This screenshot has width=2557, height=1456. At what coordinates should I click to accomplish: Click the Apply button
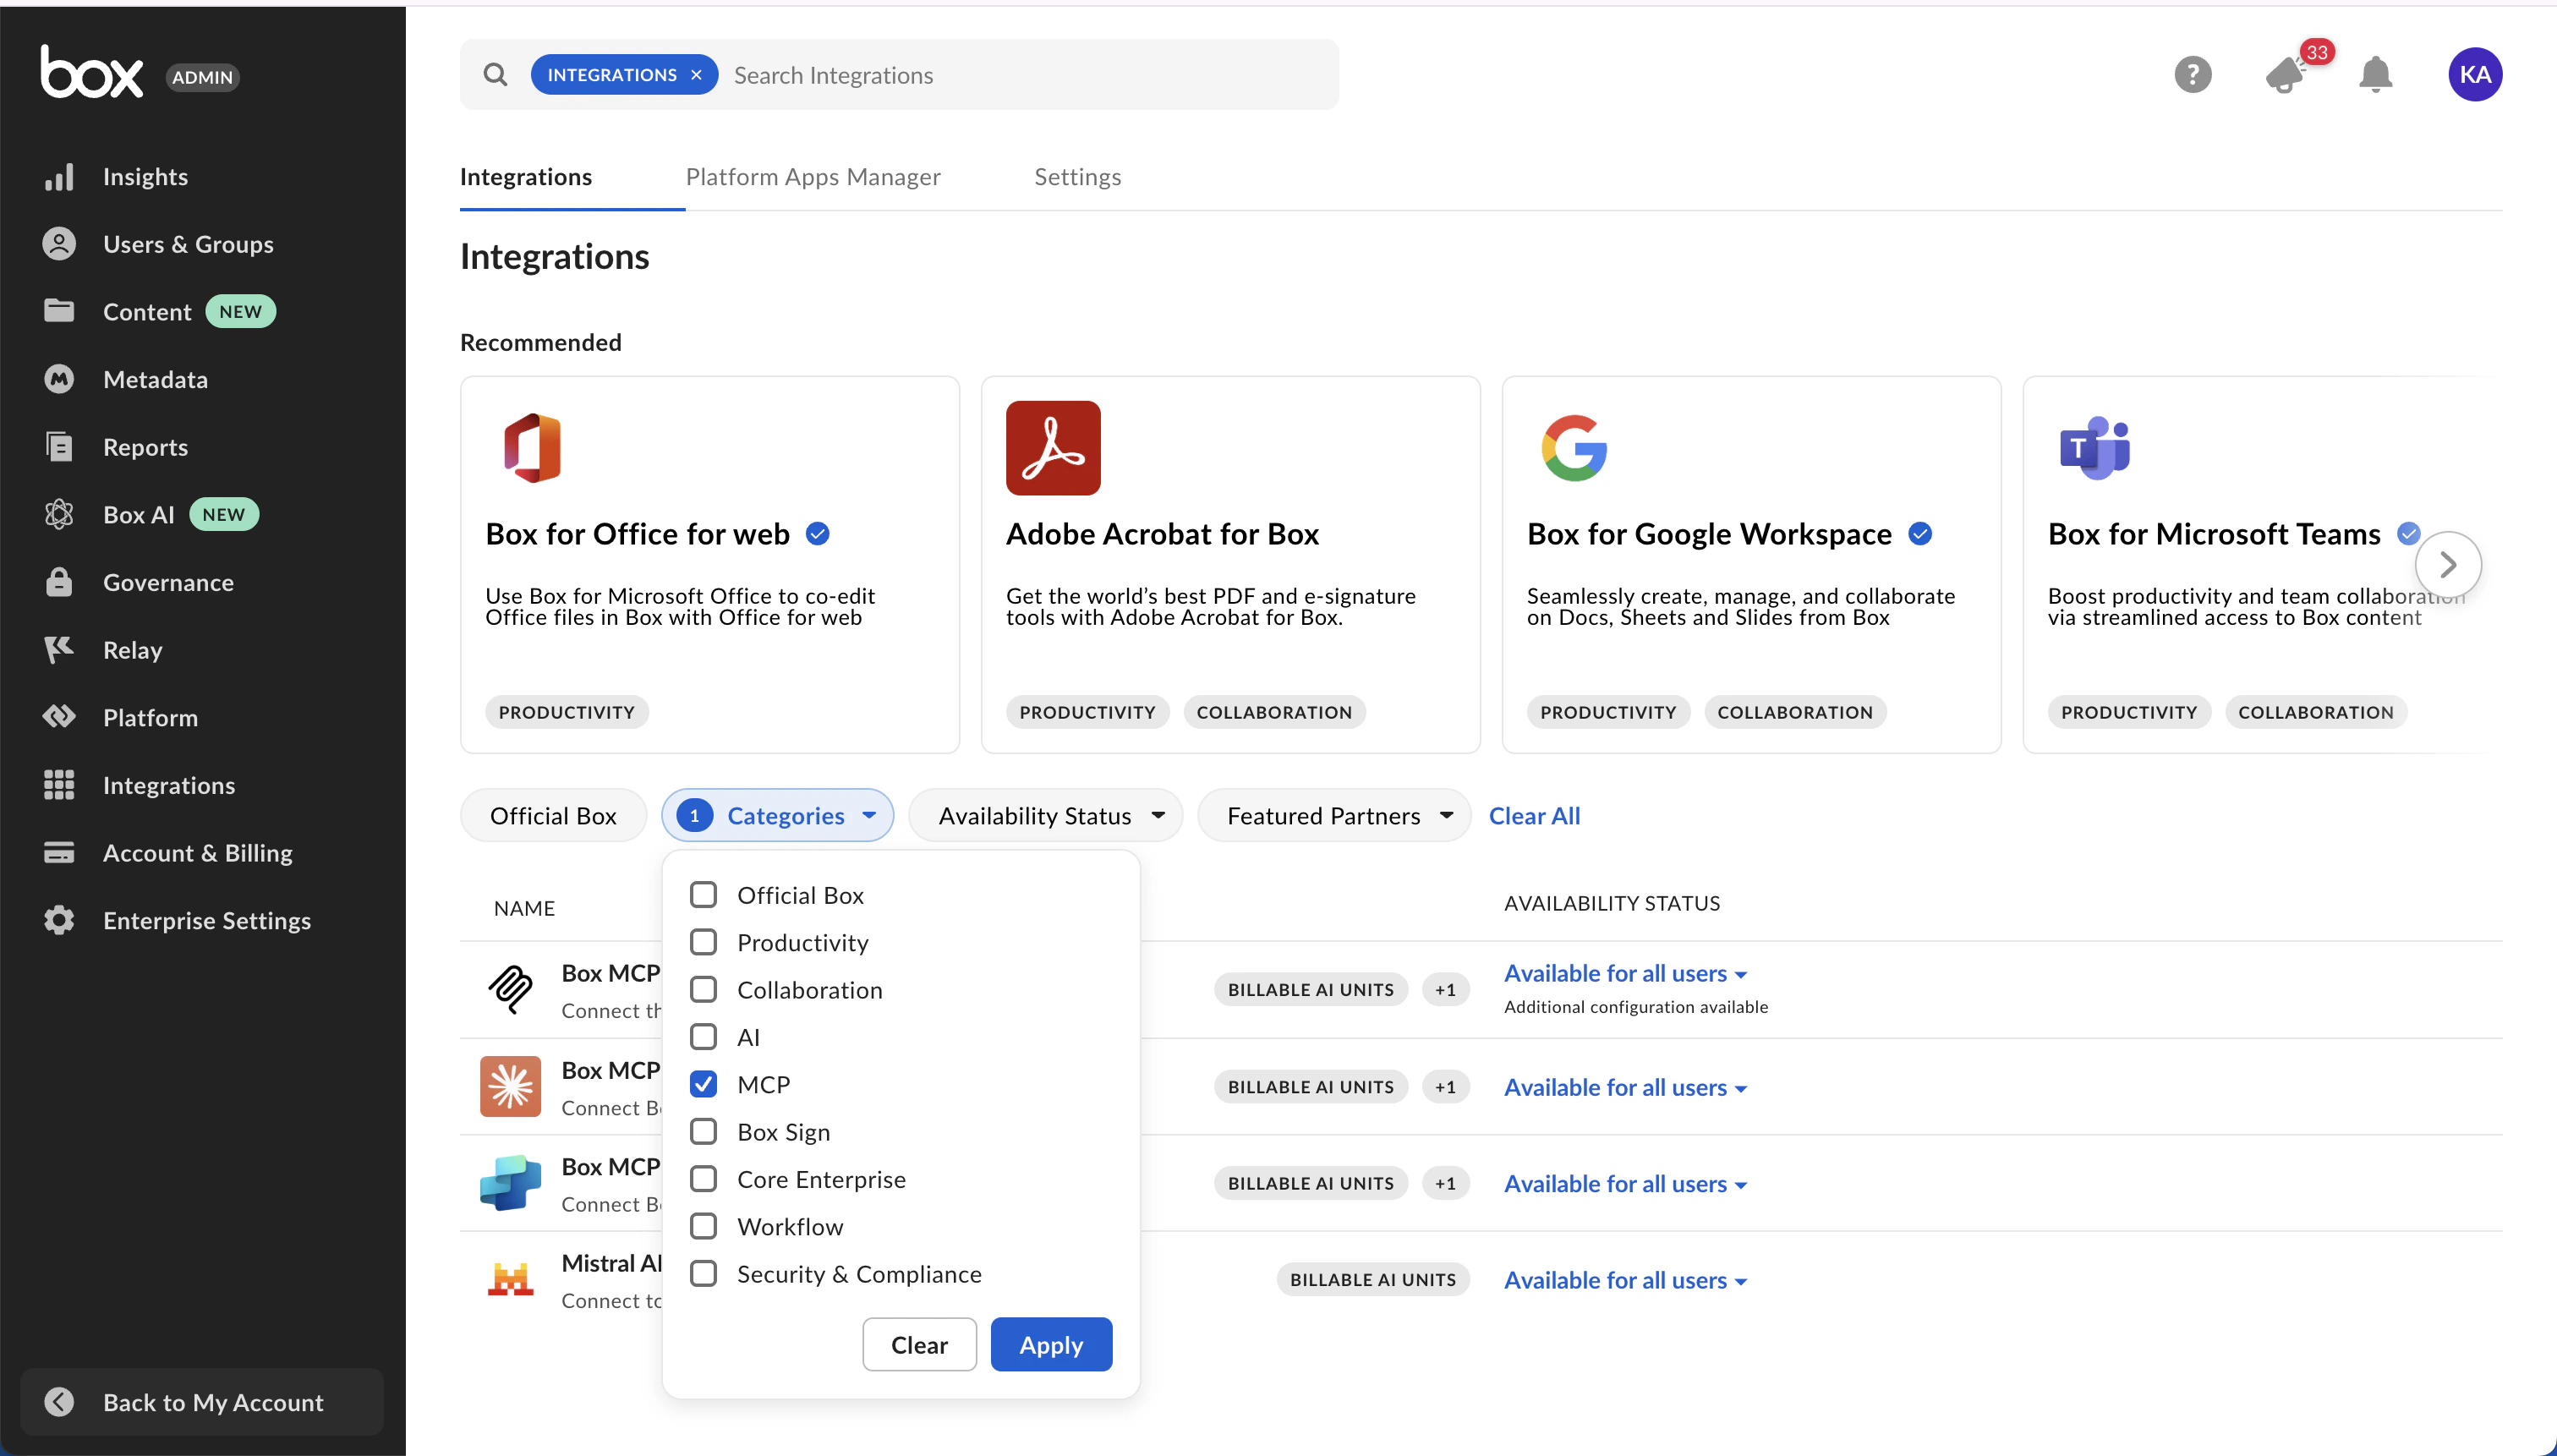(1050, 1345)
